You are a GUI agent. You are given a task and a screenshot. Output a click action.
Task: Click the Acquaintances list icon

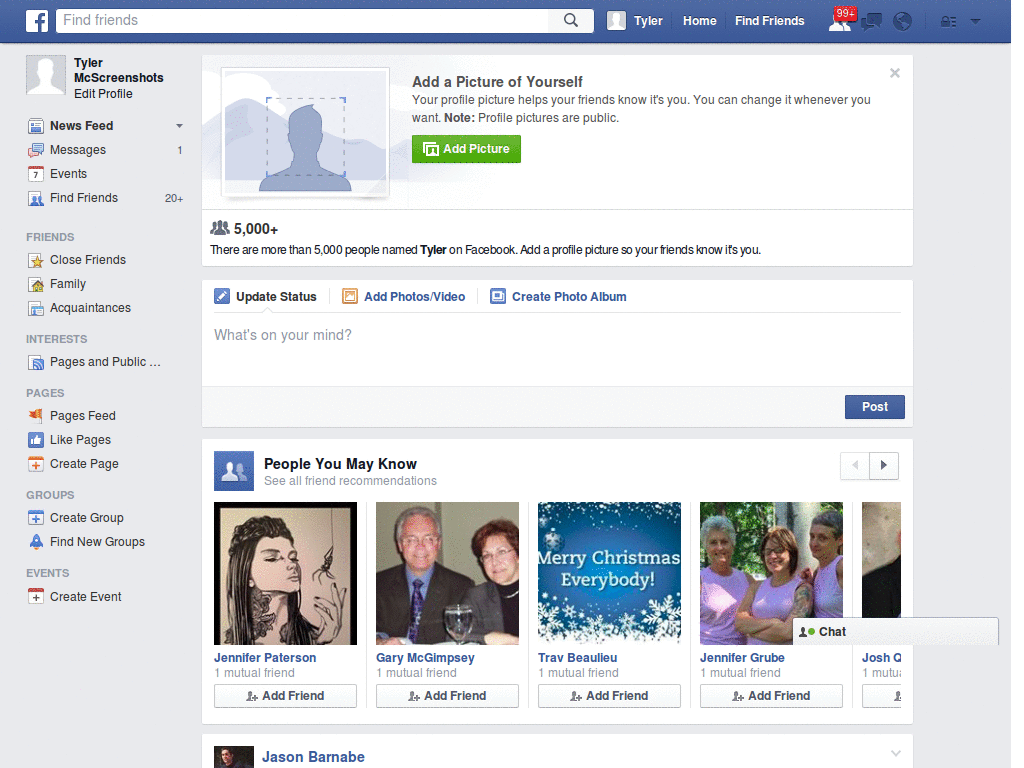(x=36, y=308)
